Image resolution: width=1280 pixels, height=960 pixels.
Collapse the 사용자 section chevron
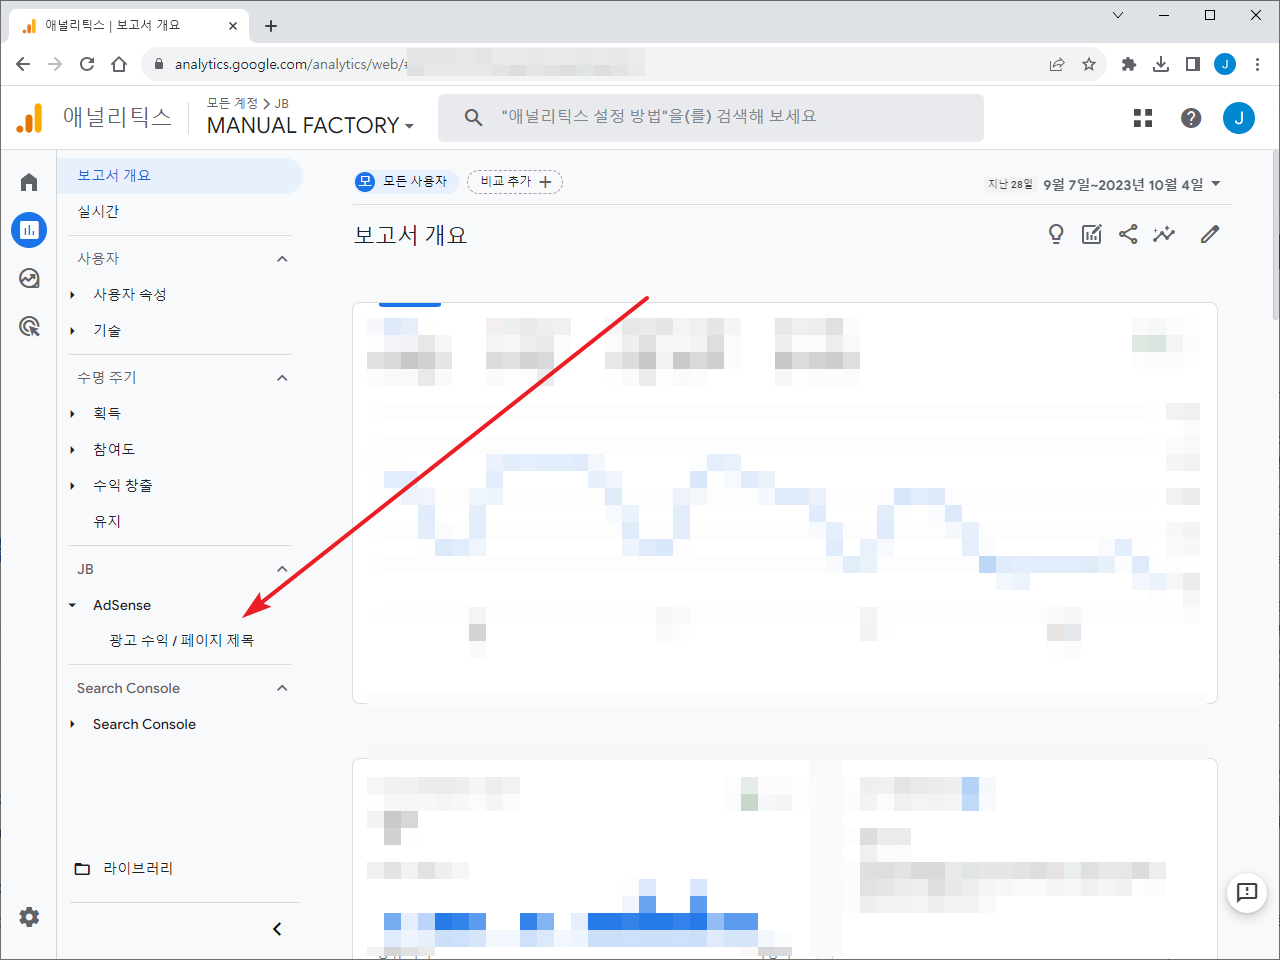click(x=282, y=259)
